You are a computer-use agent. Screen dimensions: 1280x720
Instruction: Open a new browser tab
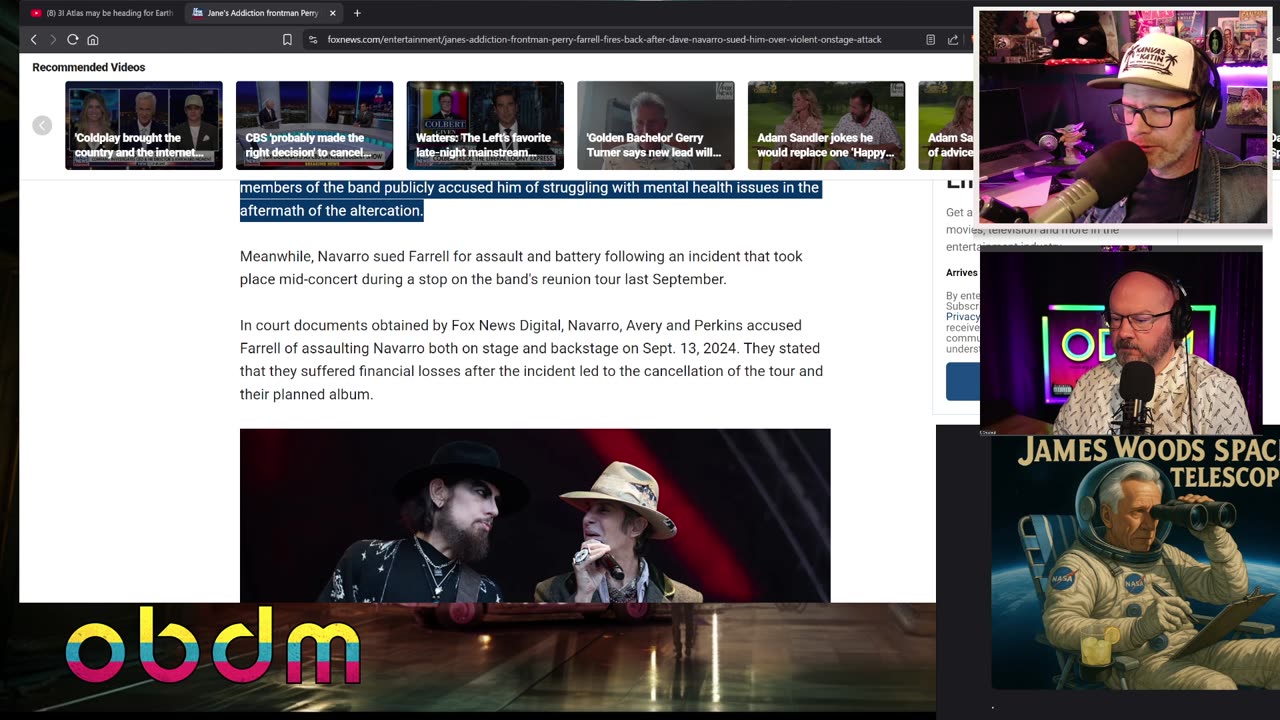pyautogui.click(x=357, y=13)
